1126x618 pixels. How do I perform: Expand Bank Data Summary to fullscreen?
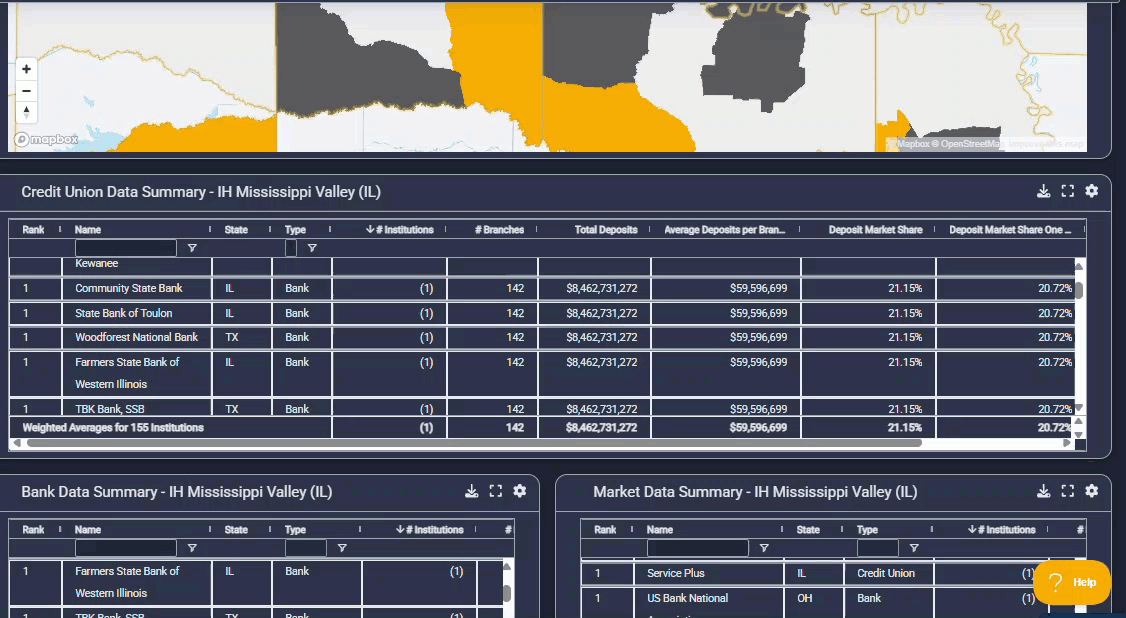point(495,491)
